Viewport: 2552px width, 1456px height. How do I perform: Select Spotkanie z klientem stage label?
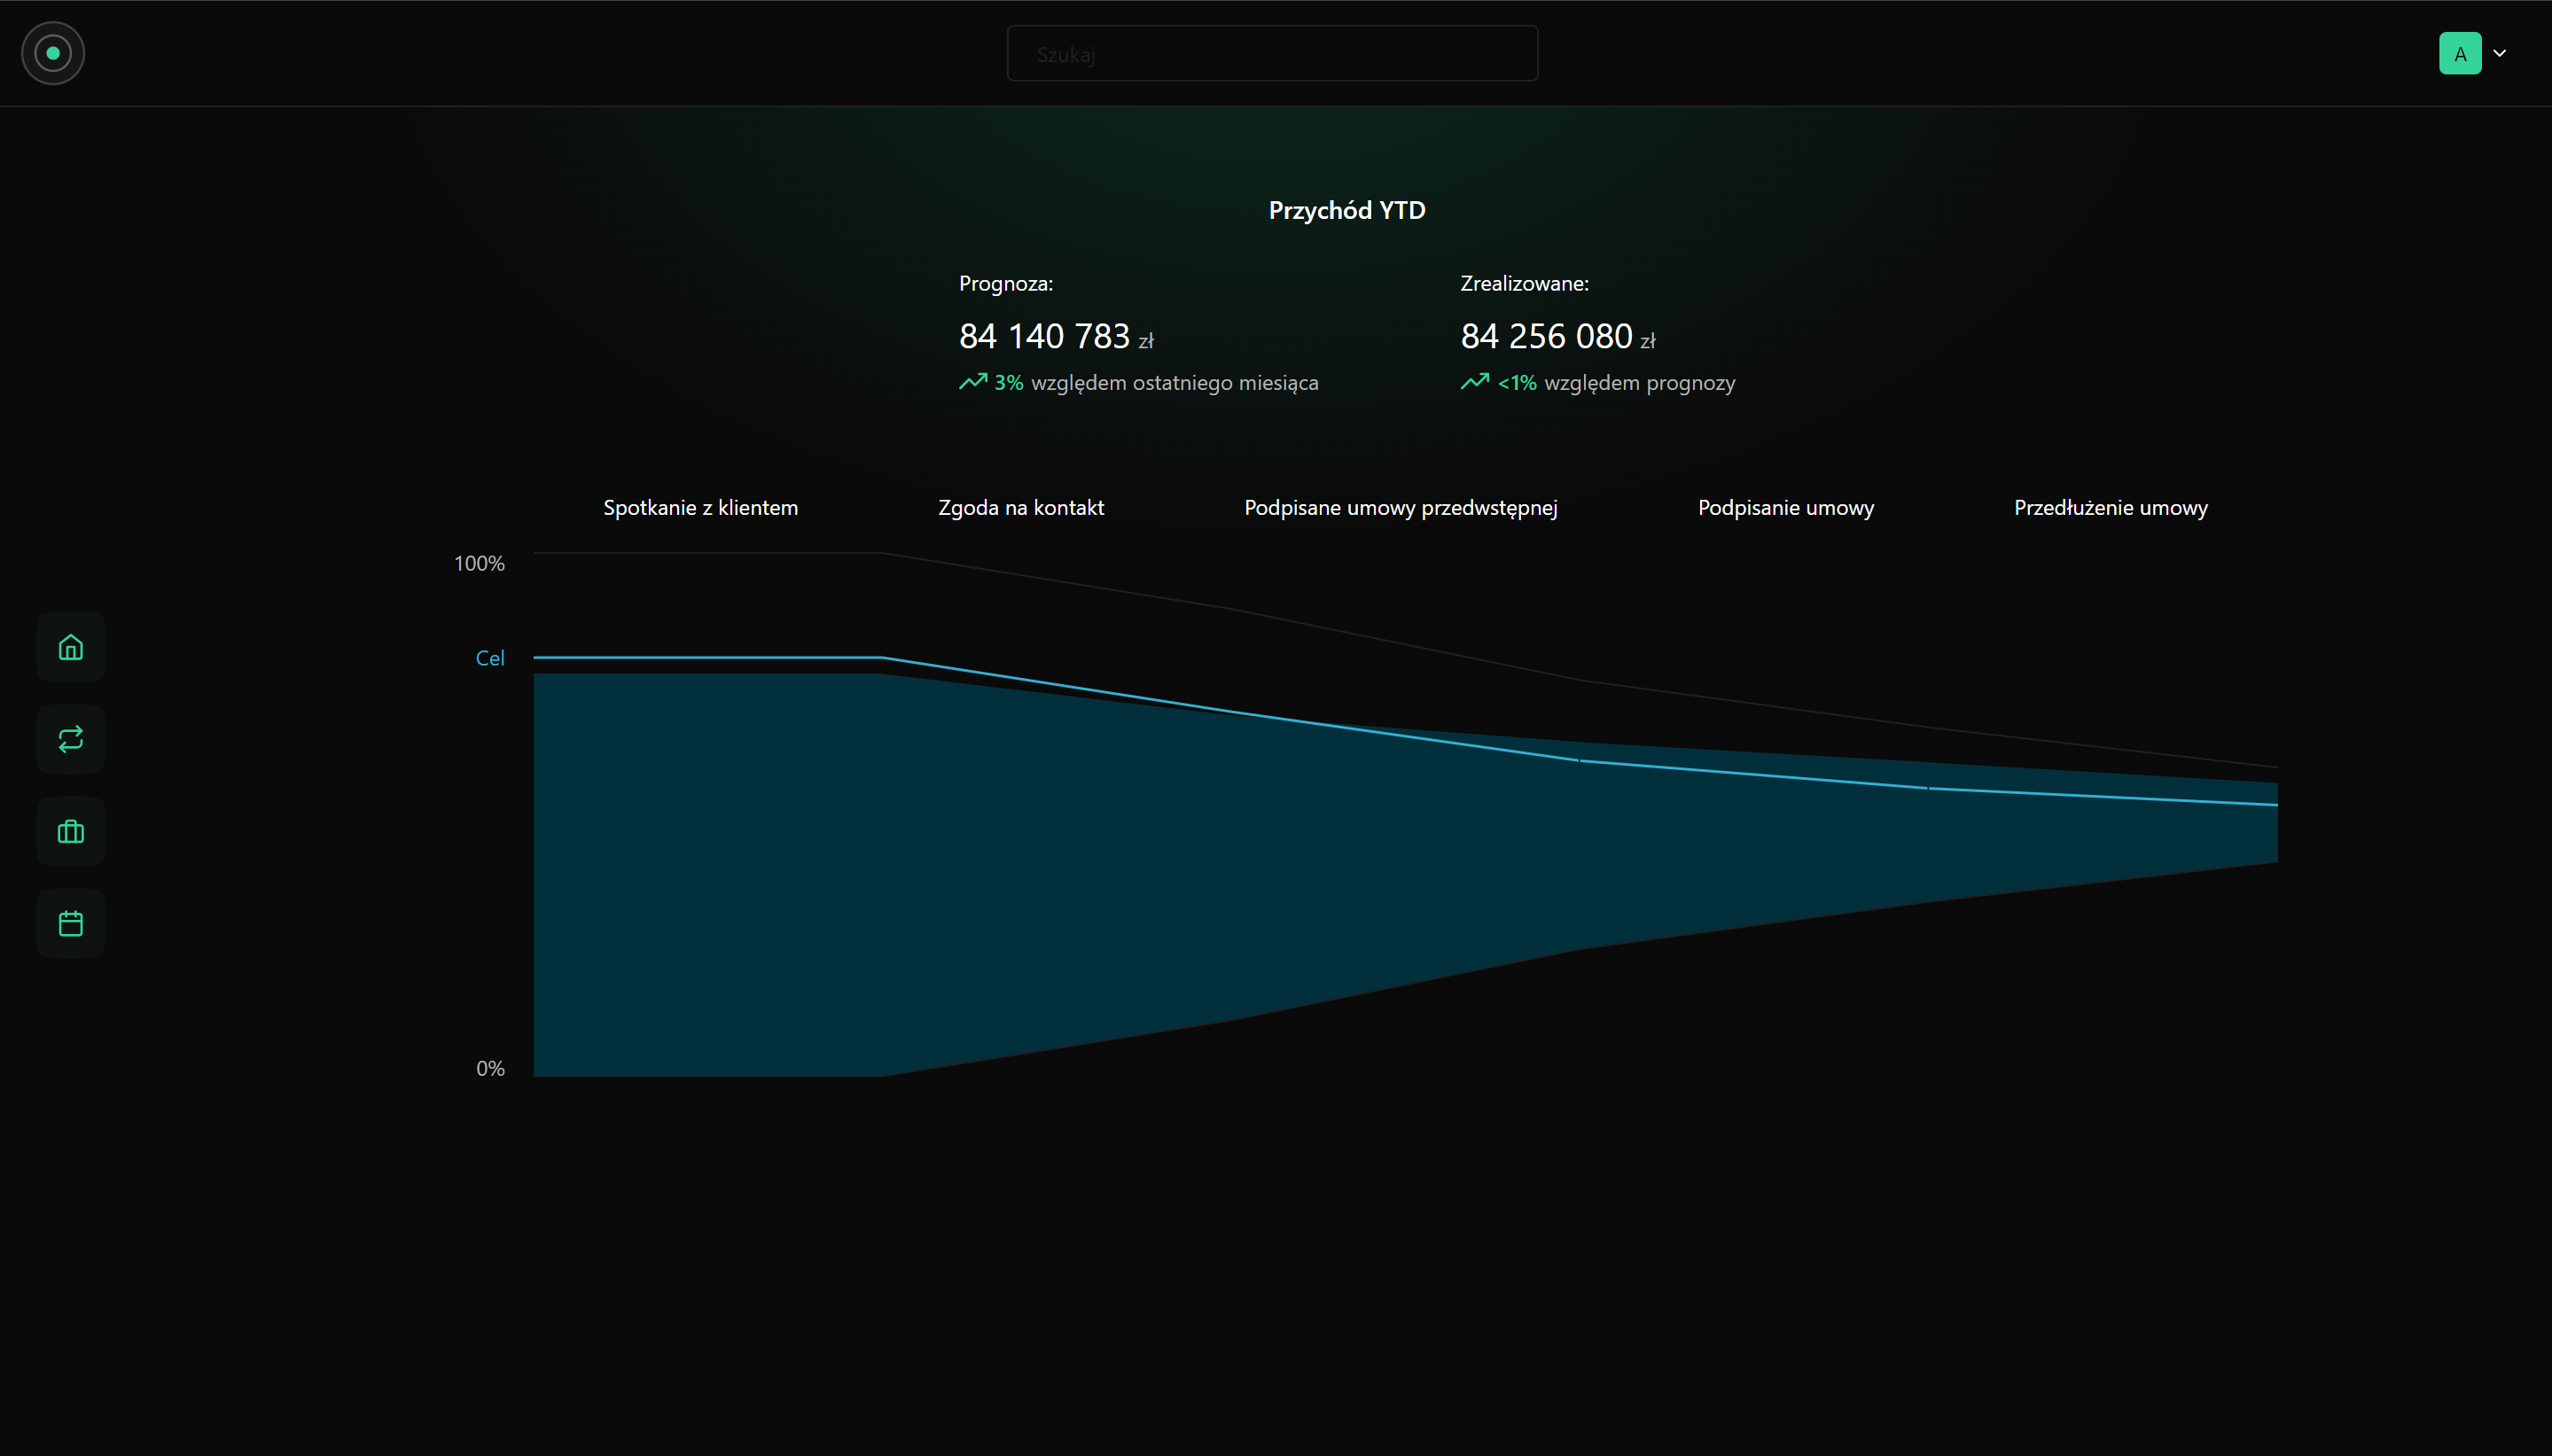pyautogui.click(x=700, y=508)
